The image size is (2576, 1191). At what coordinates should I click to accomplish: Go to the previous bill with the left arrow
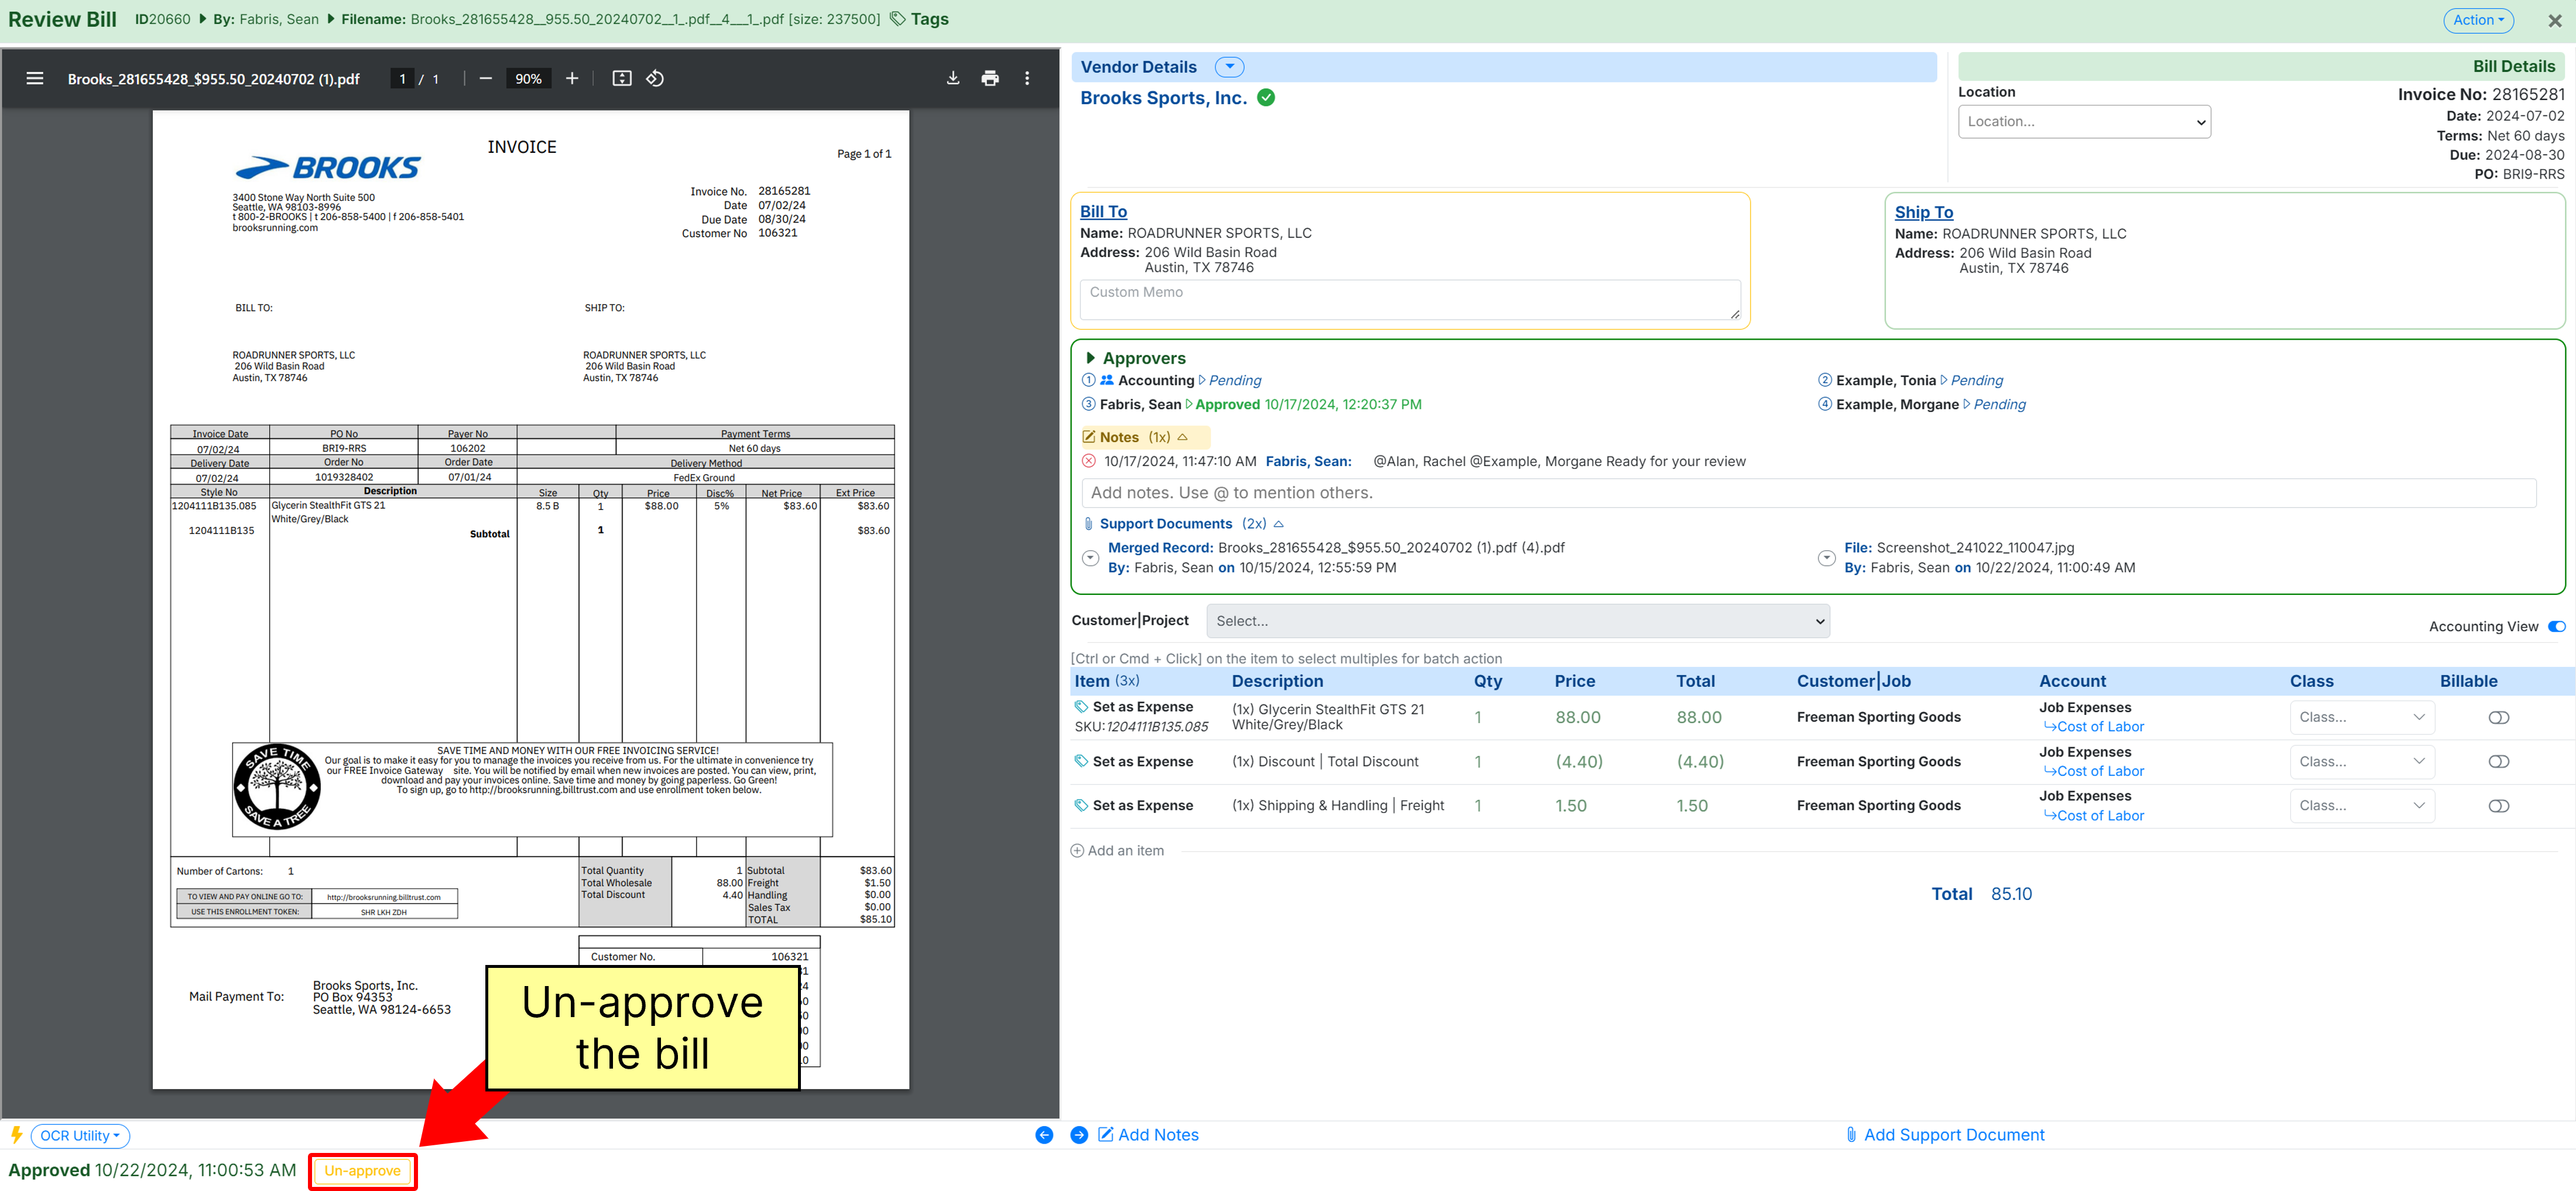(1044, 1135)
